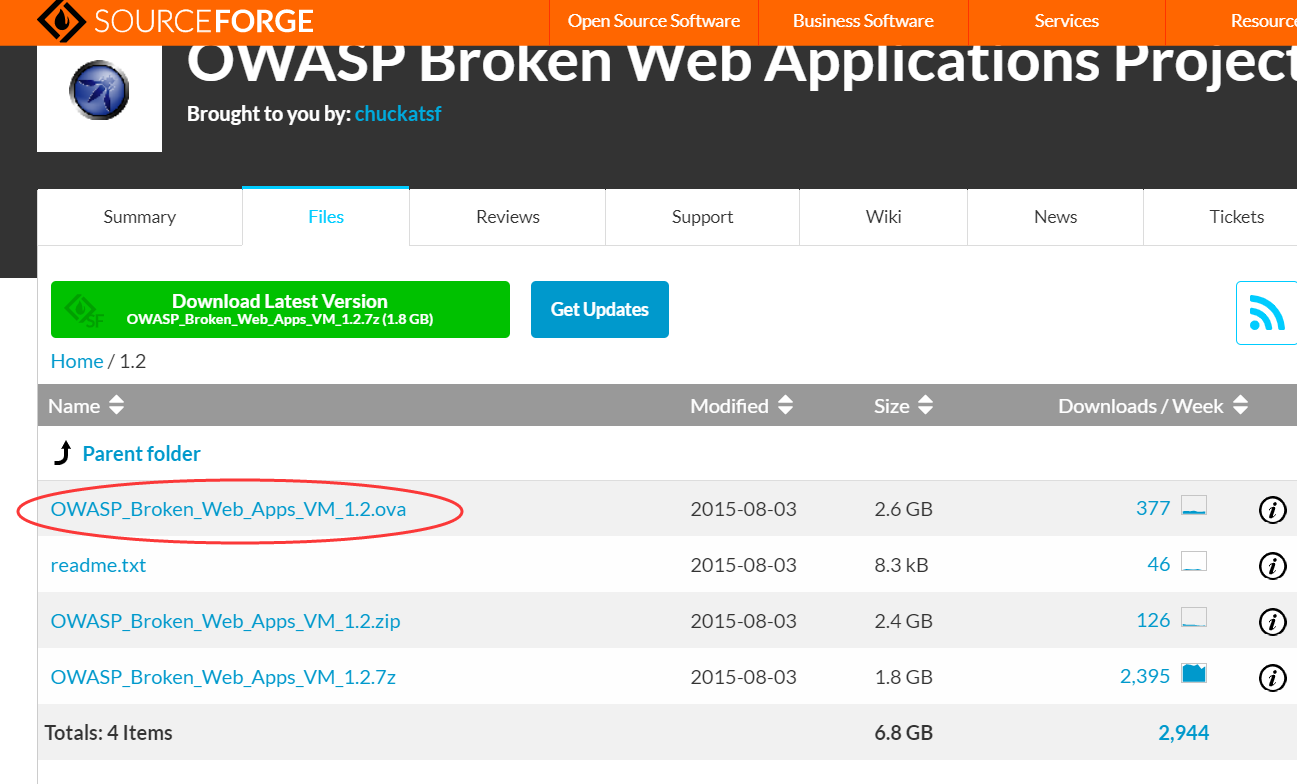The height and width of the screenshot is (784, 1297).
Task: Sort by Downloads / Week
Action: click(1240, 406)
